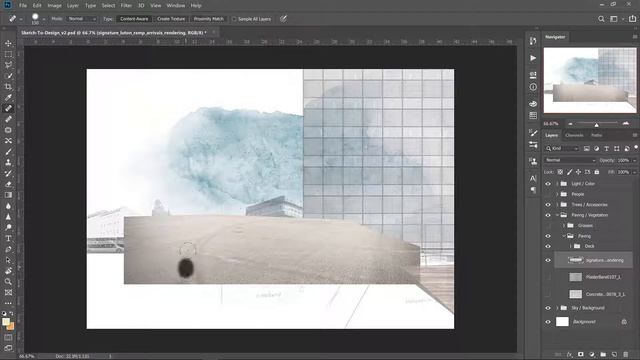Expand the People group
The height and width of the screenshot is (360, 640).
557,194
